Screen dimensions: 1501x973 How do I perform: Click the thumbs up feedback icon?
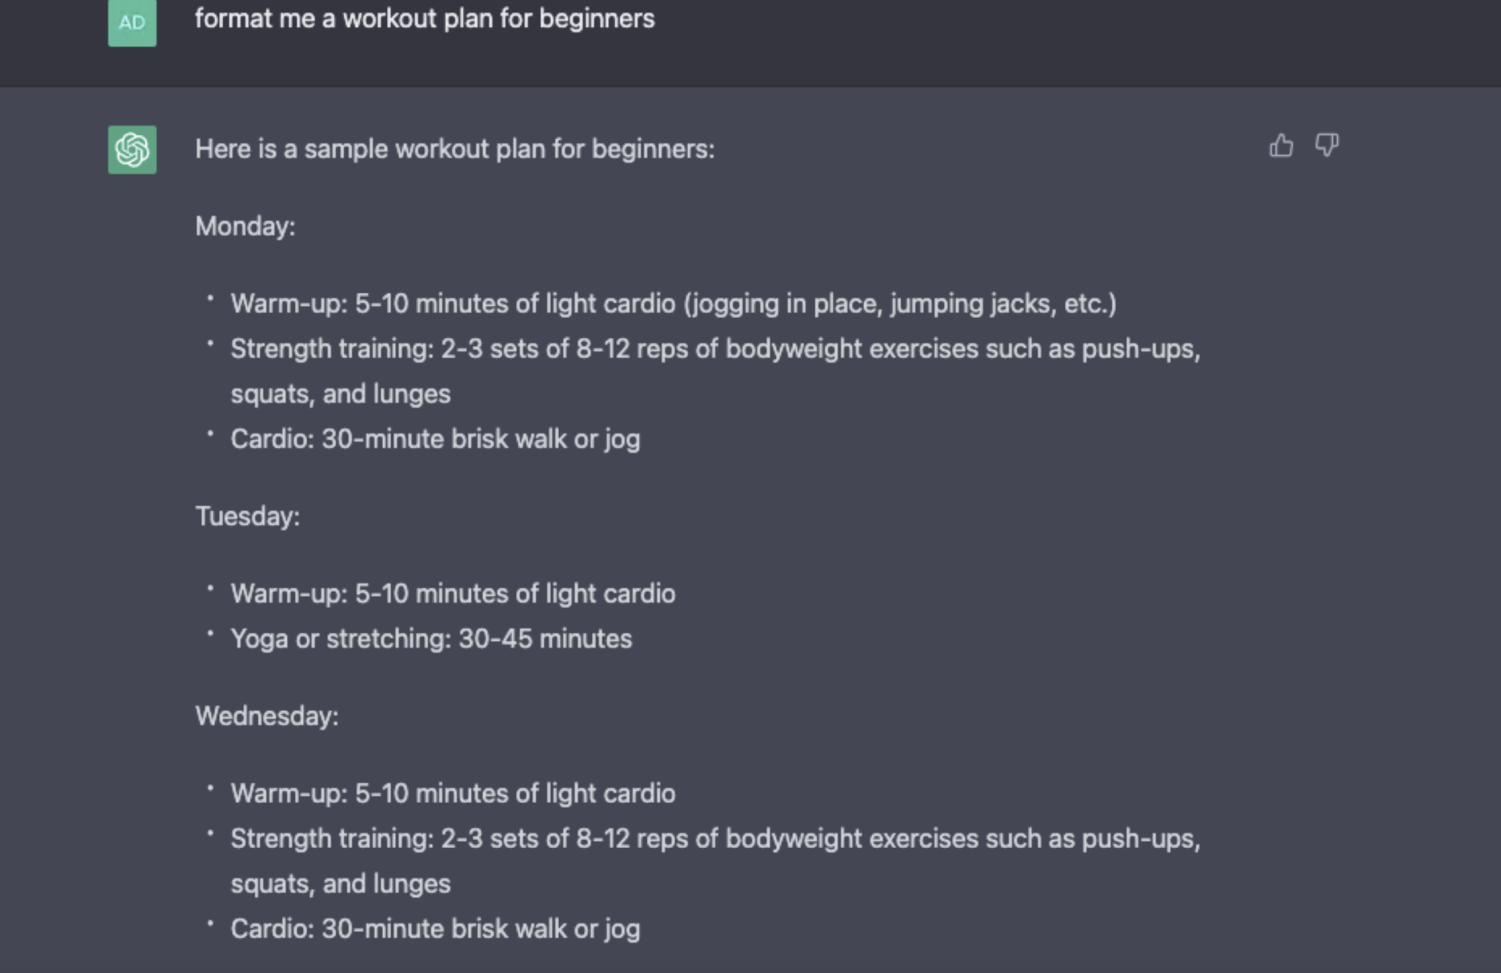pyautogui.click(x=1281, y=146)
